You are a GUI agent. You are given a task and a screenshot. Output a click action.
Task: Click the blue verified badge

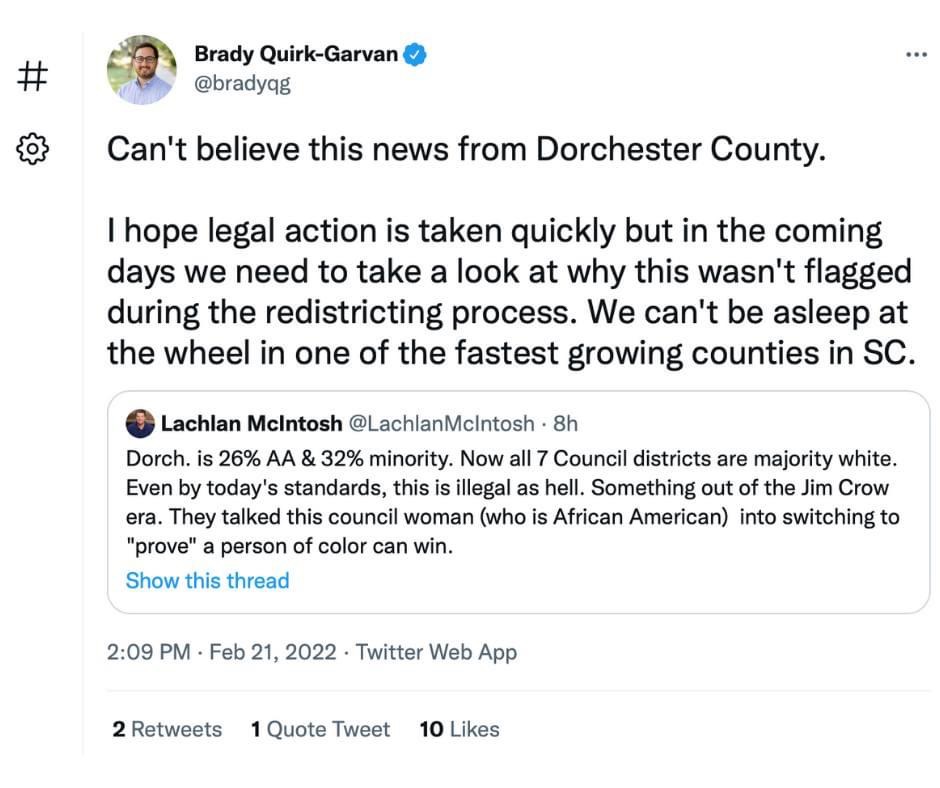pos(416,54)
